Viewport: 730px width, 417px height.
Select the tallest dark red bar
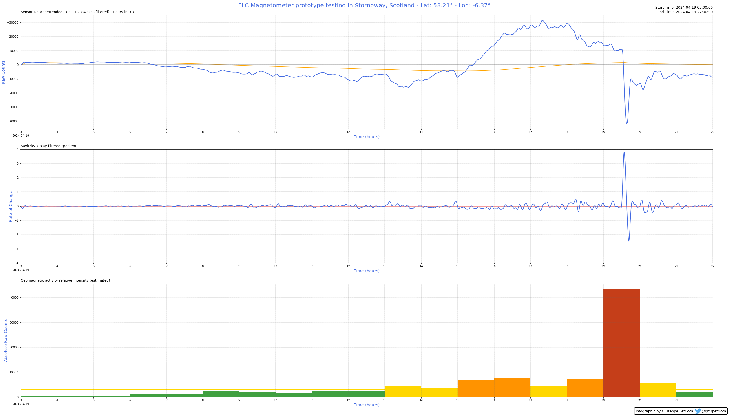(x=620, y=343)
